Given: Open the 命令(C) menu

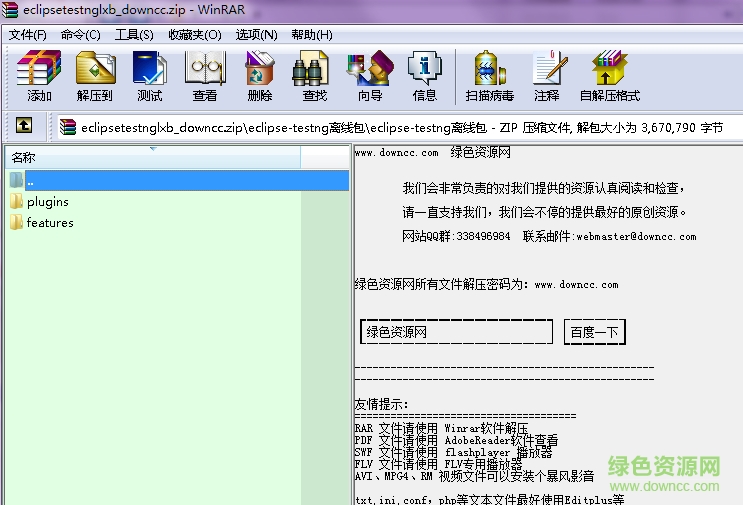Looking at the screenshot, I should [81, 35].
